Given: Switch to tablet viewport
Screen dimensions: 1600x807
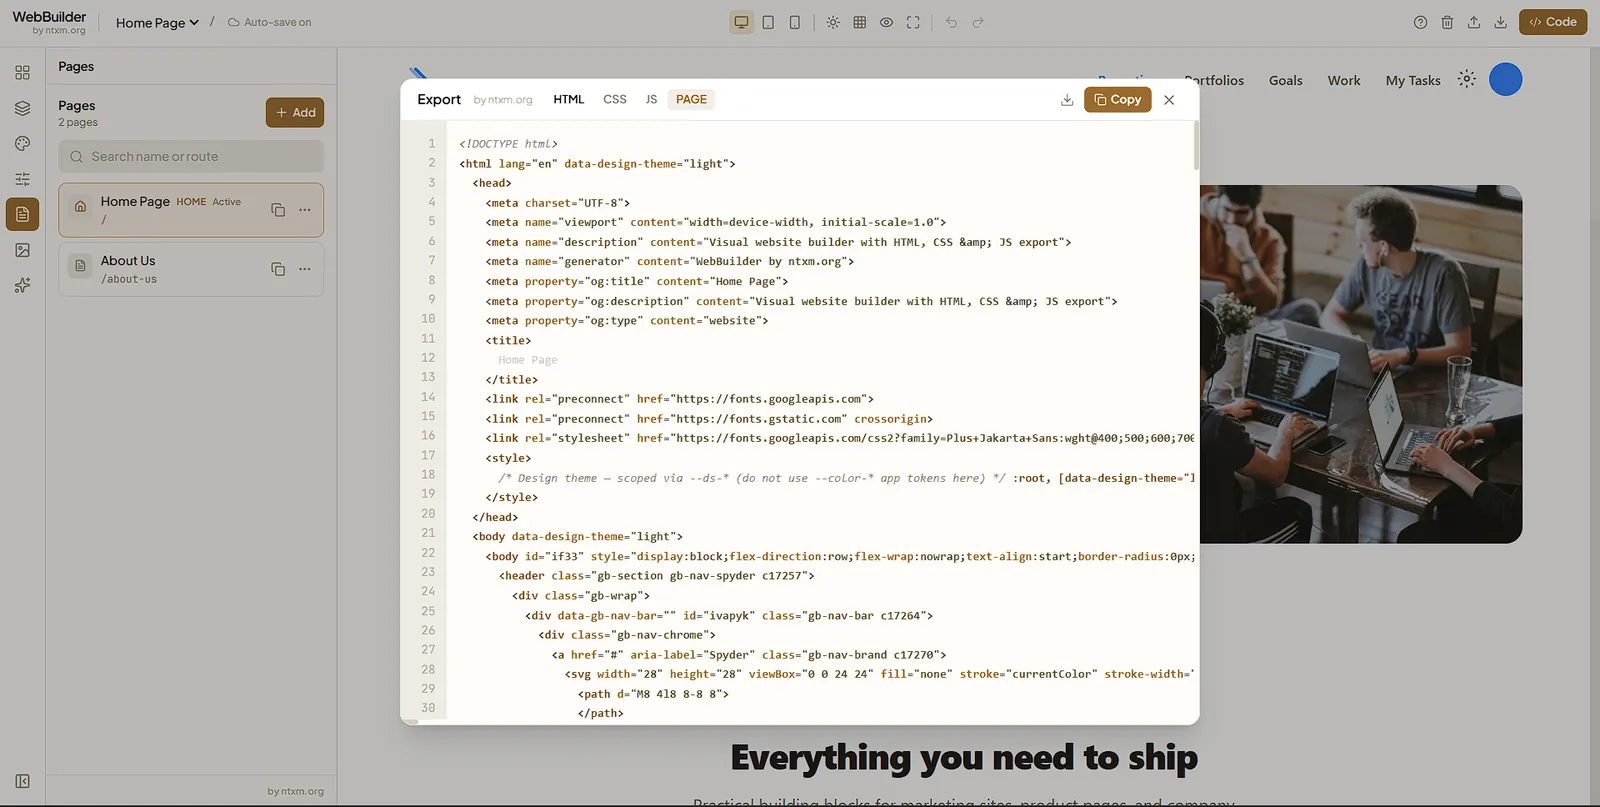Looking at the screenshot, I should coord(768,22).
